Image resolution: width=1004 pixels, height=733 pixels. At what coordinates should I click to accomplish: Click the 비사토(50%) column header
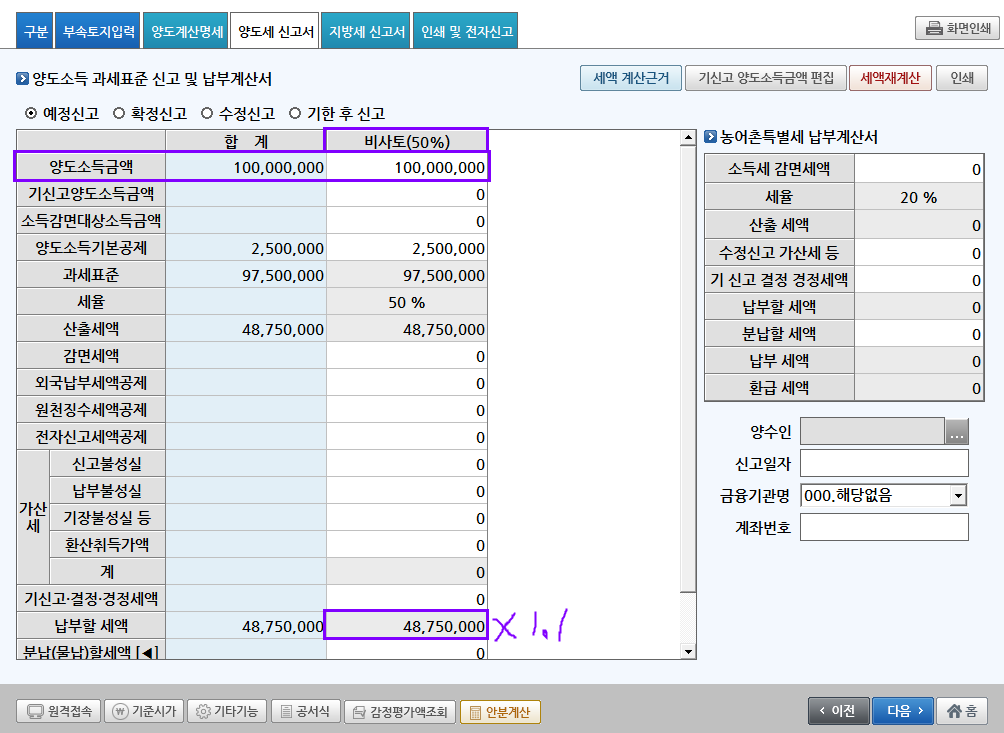pyautogui.click(x=407, y=141)
